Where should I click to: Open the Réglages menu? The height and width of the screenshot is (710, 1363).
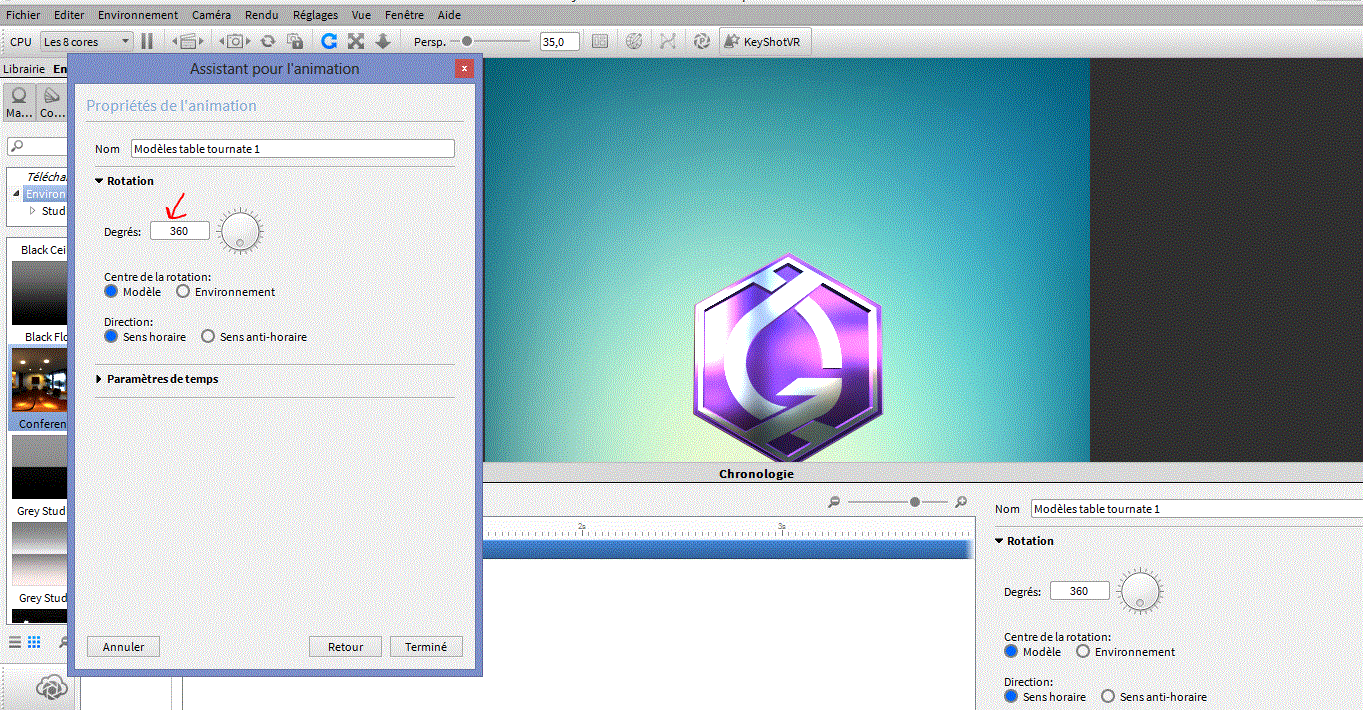pyautogui.click(x=315, y=15)
